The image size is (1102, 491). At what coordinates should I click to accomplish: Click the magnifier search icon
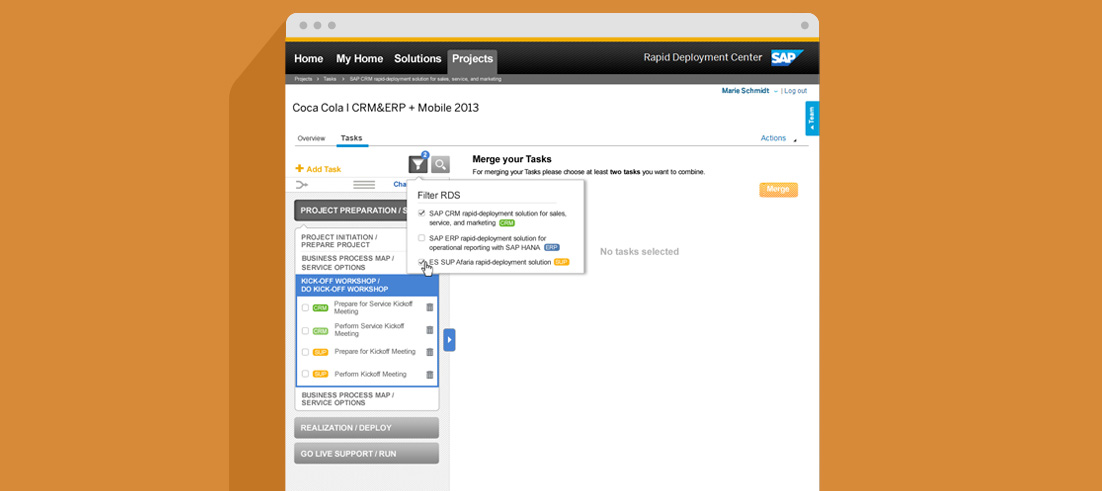click(441, 164)
